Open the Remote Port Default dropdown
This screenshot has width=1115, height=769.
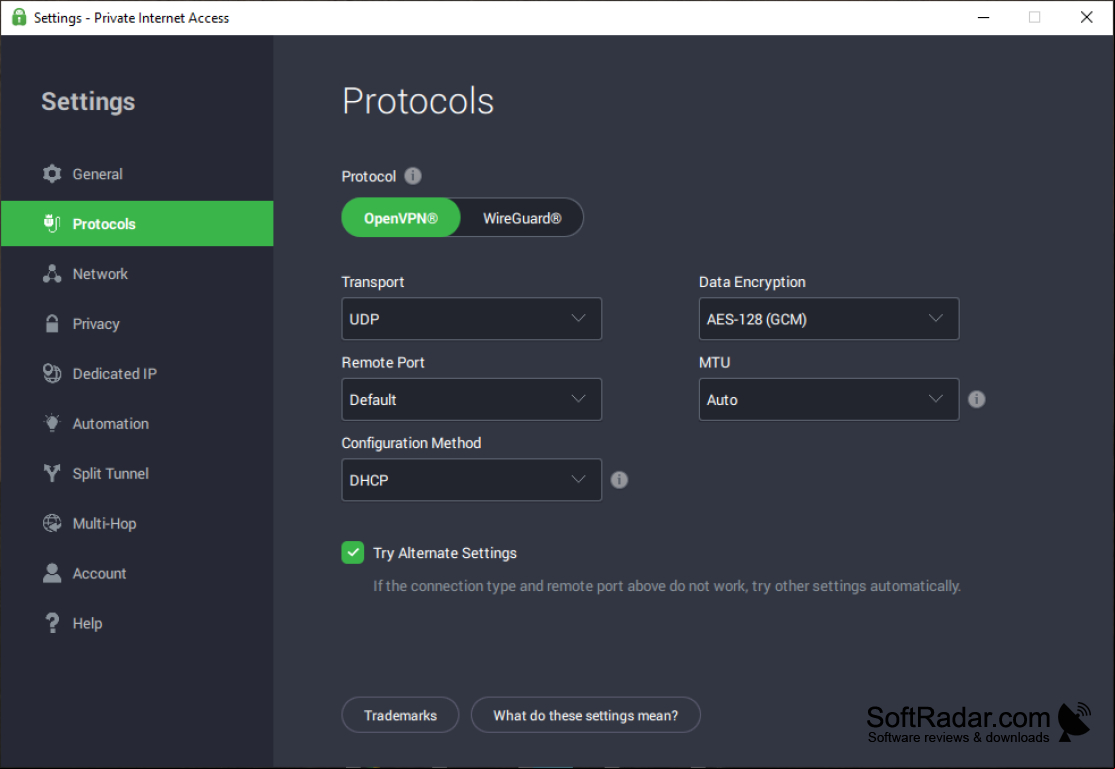coord(471,399)
